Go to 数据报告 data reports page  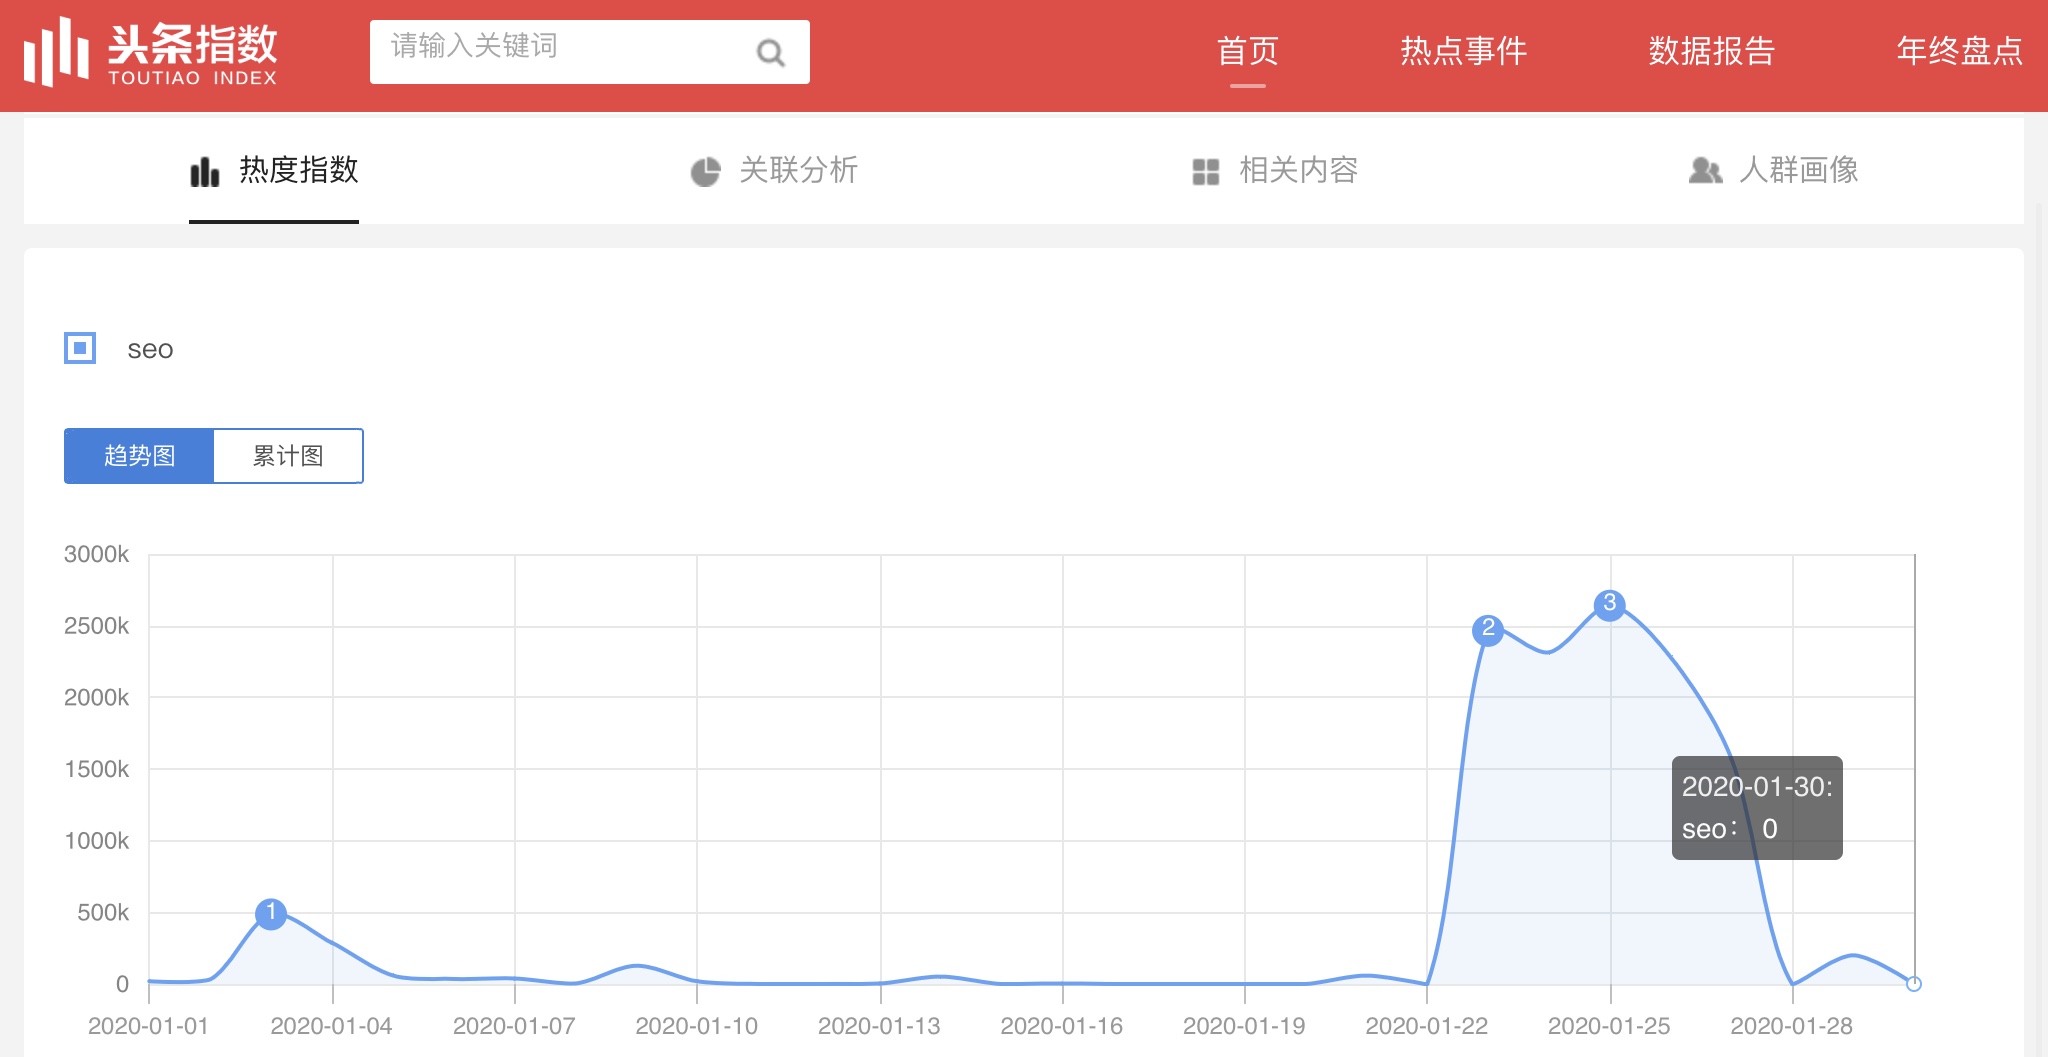[1711, 51]
